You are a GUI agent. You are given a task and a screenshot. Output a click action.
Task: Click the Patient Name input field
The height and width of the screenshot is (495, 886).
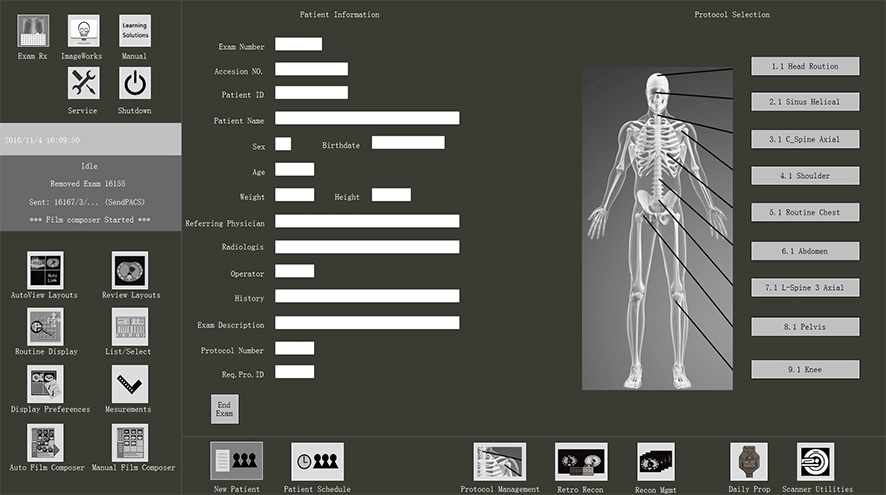(x=367, y=118)
